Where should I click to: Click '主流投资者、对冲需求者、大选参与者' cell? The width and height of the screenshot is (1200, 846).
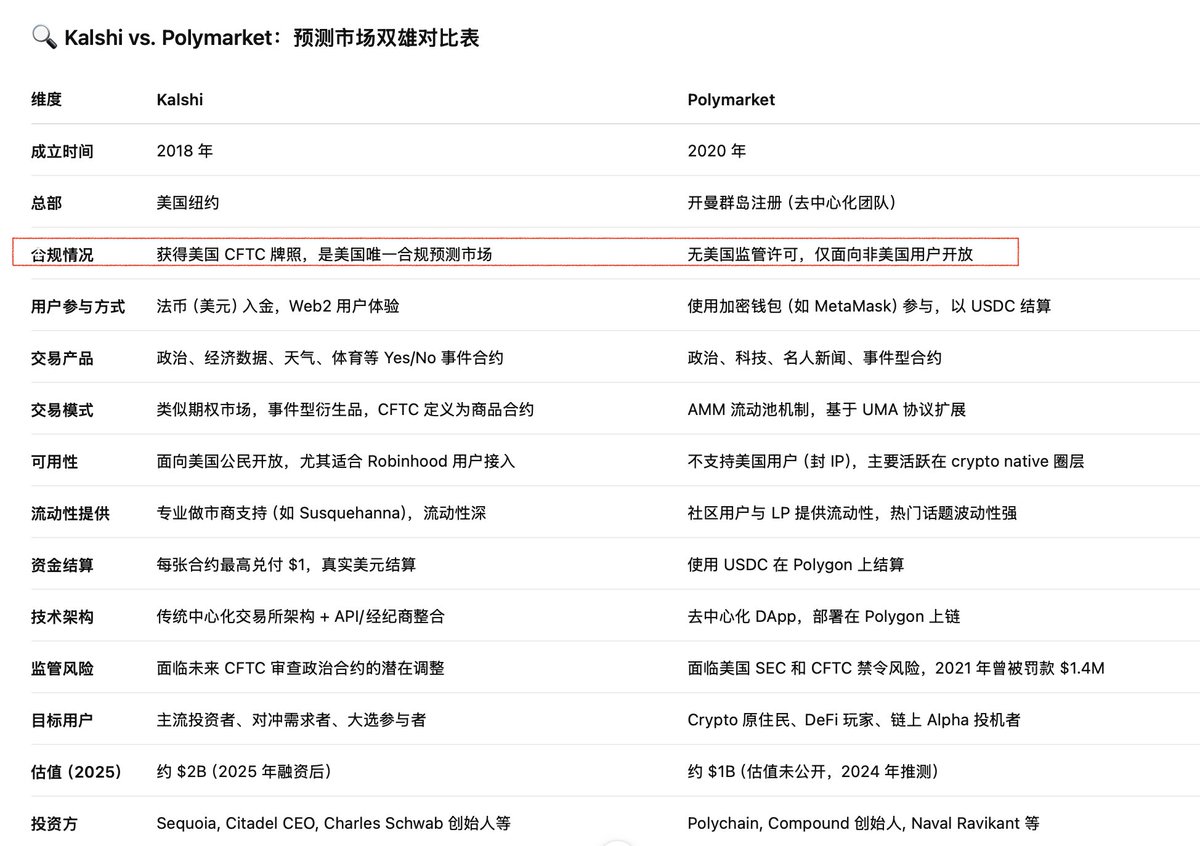pyautogui.click(x=291, y=720)
